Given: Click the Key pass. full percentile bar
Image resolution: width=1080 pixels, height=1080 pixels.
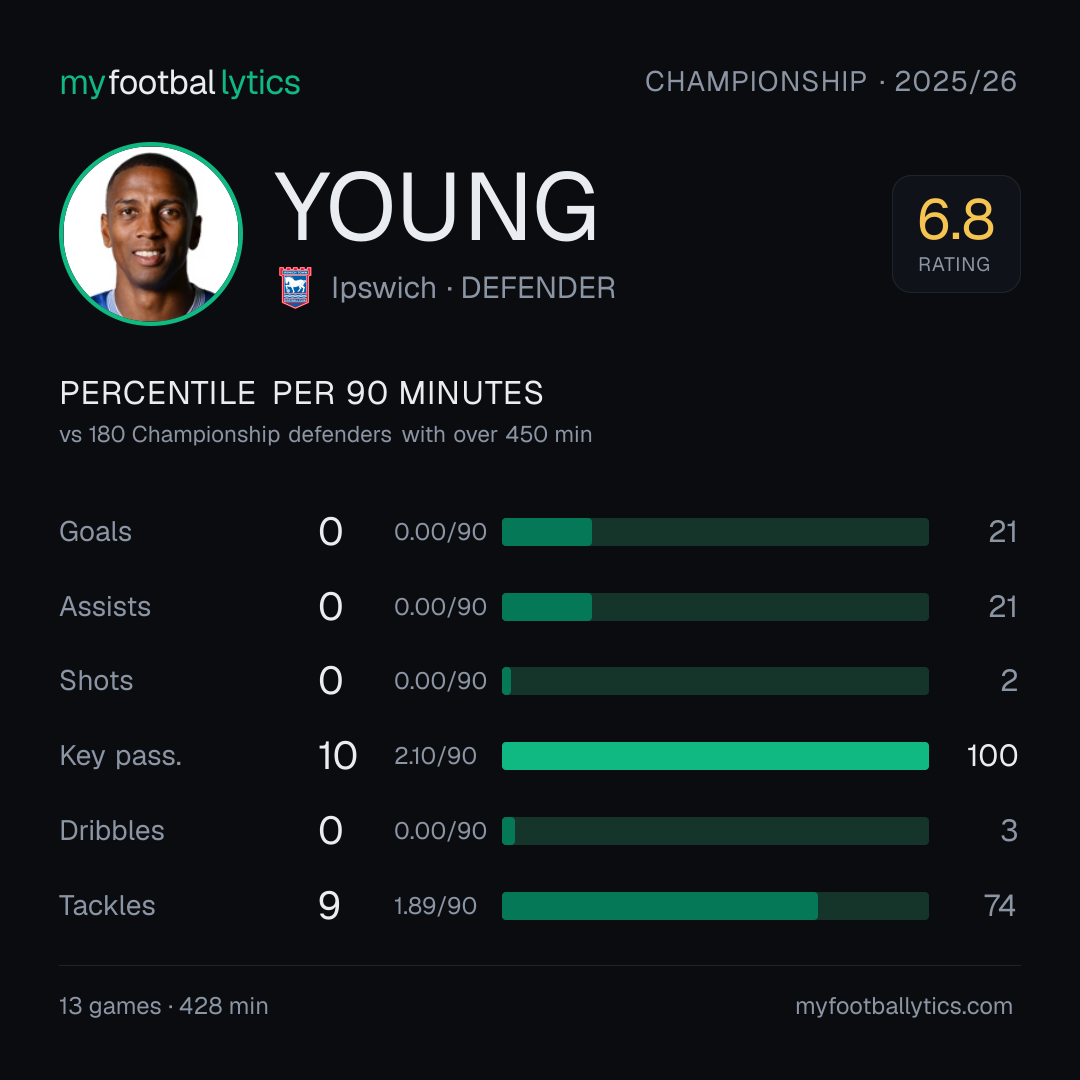Looking at the screenshot, I should 715,756.
